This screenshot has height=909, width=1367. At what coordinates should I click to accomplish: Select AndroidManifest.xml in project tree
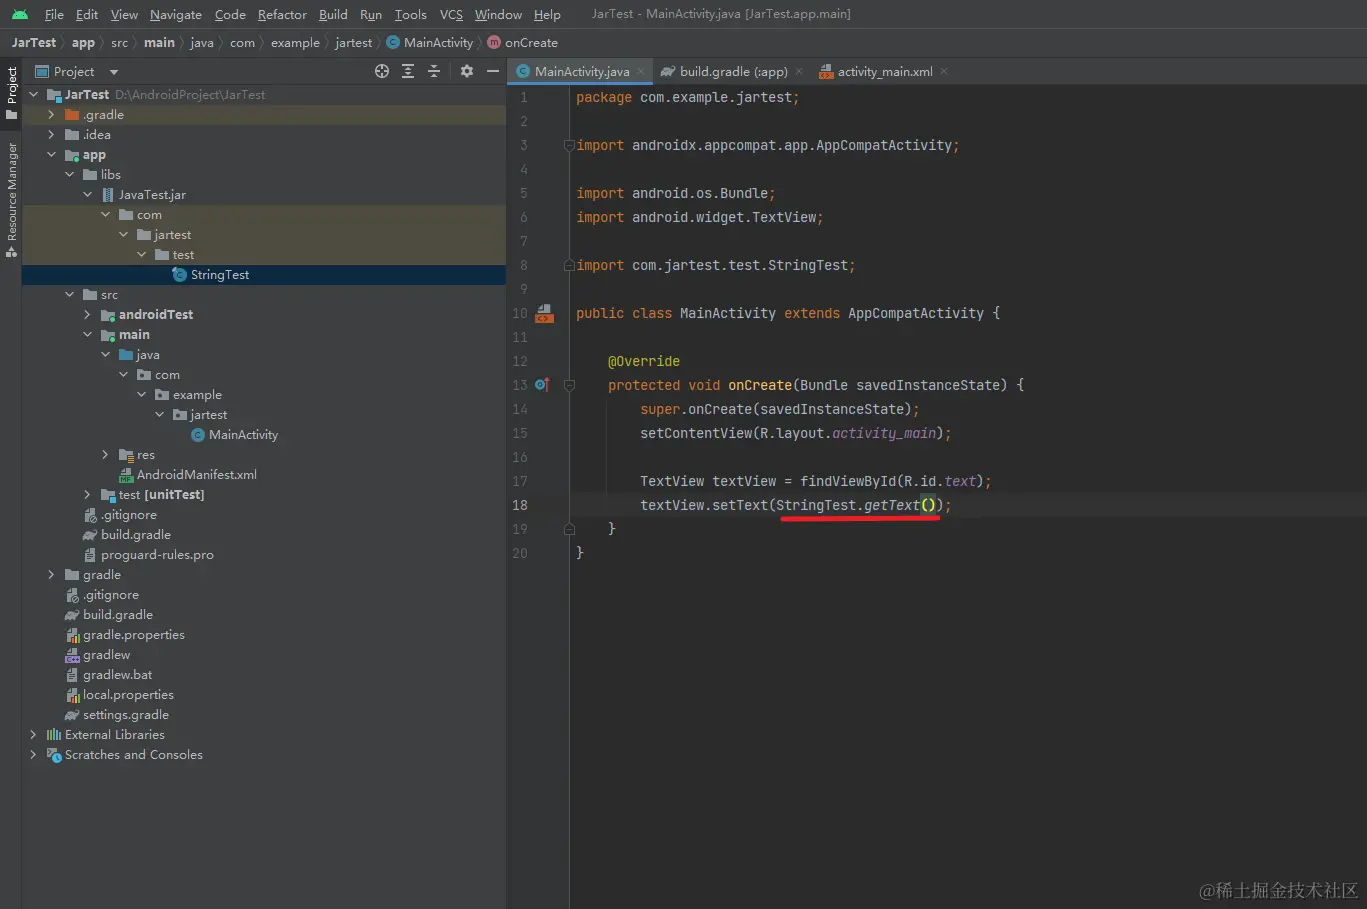point(196,475)
